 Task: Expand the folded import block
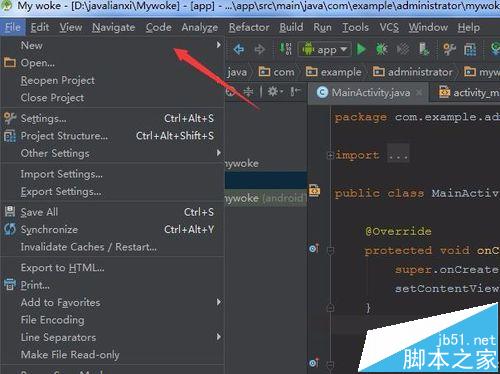pos(330,155)
